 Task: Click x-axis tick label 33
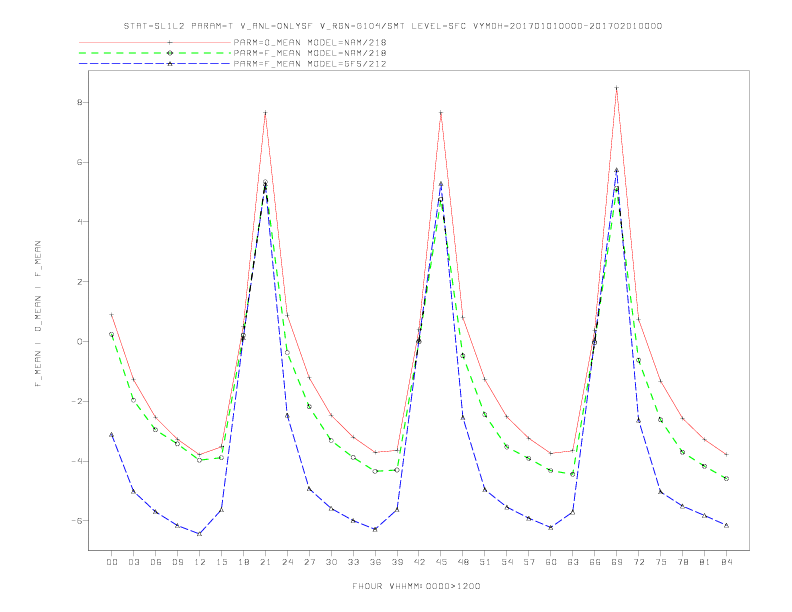point(353,562)
